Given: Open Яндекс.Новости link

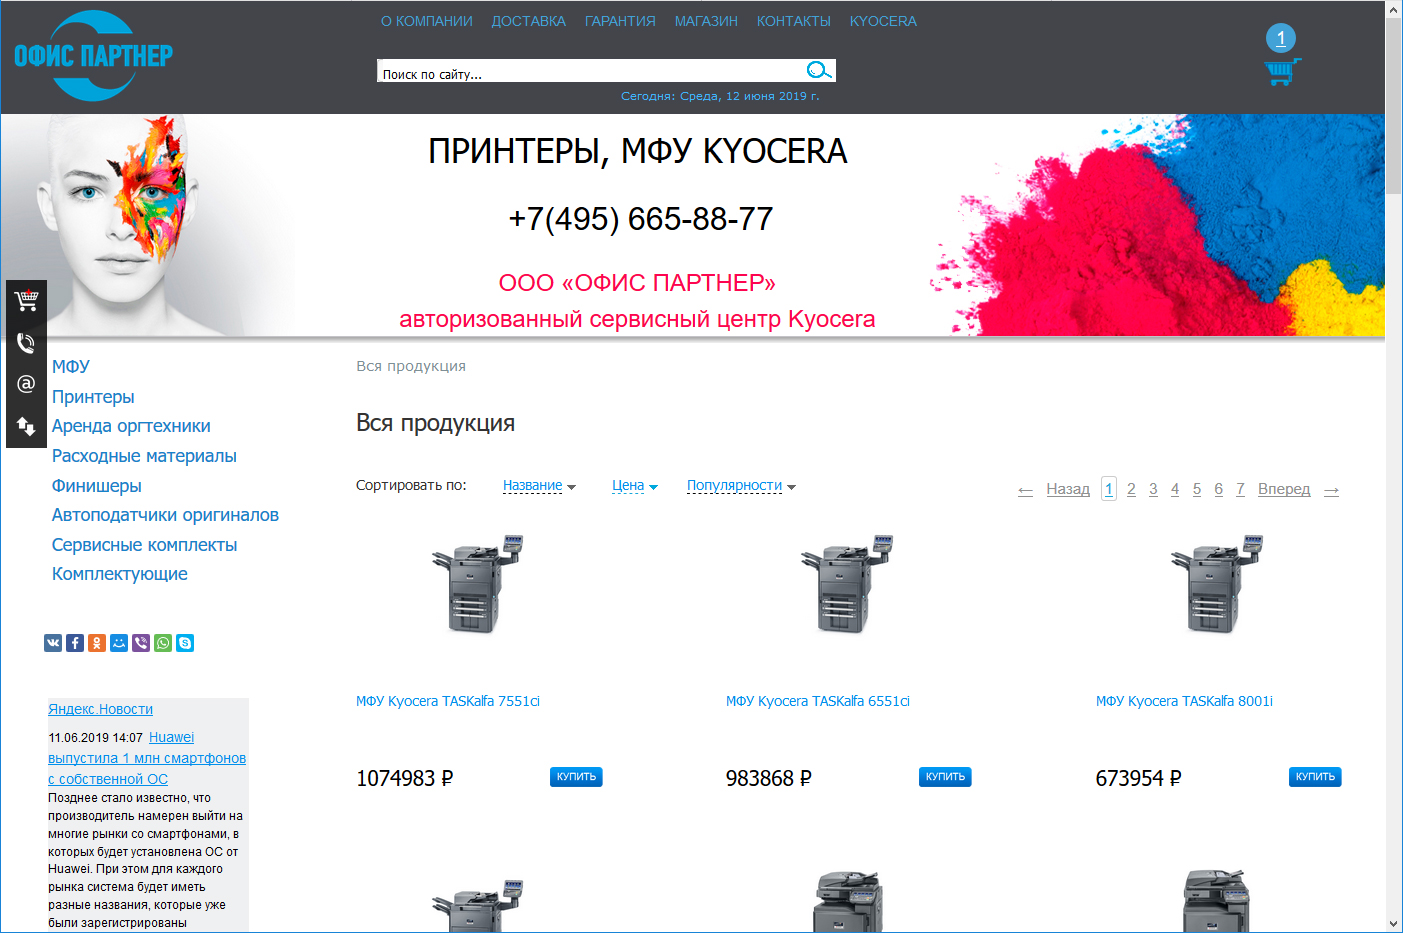Looking at the screenshot, I should tap(100, 709).
